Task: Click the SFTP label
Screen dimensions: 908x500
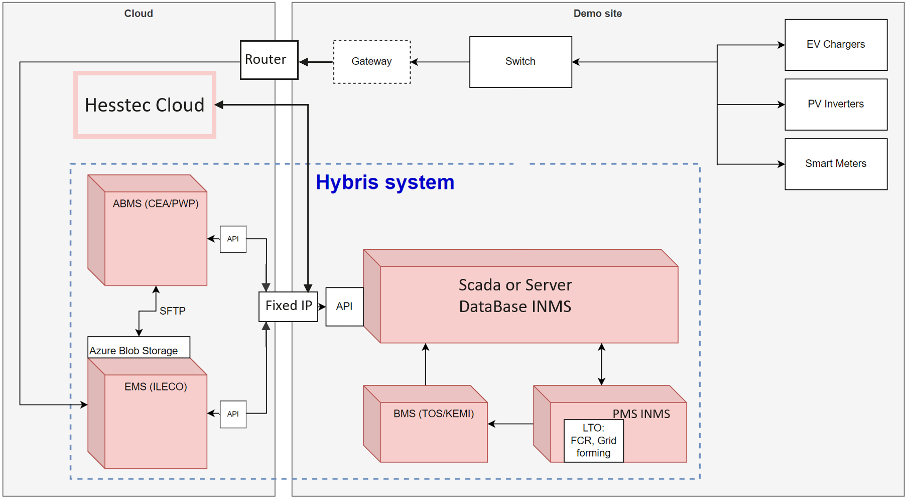Action: [x=172, y=311]
